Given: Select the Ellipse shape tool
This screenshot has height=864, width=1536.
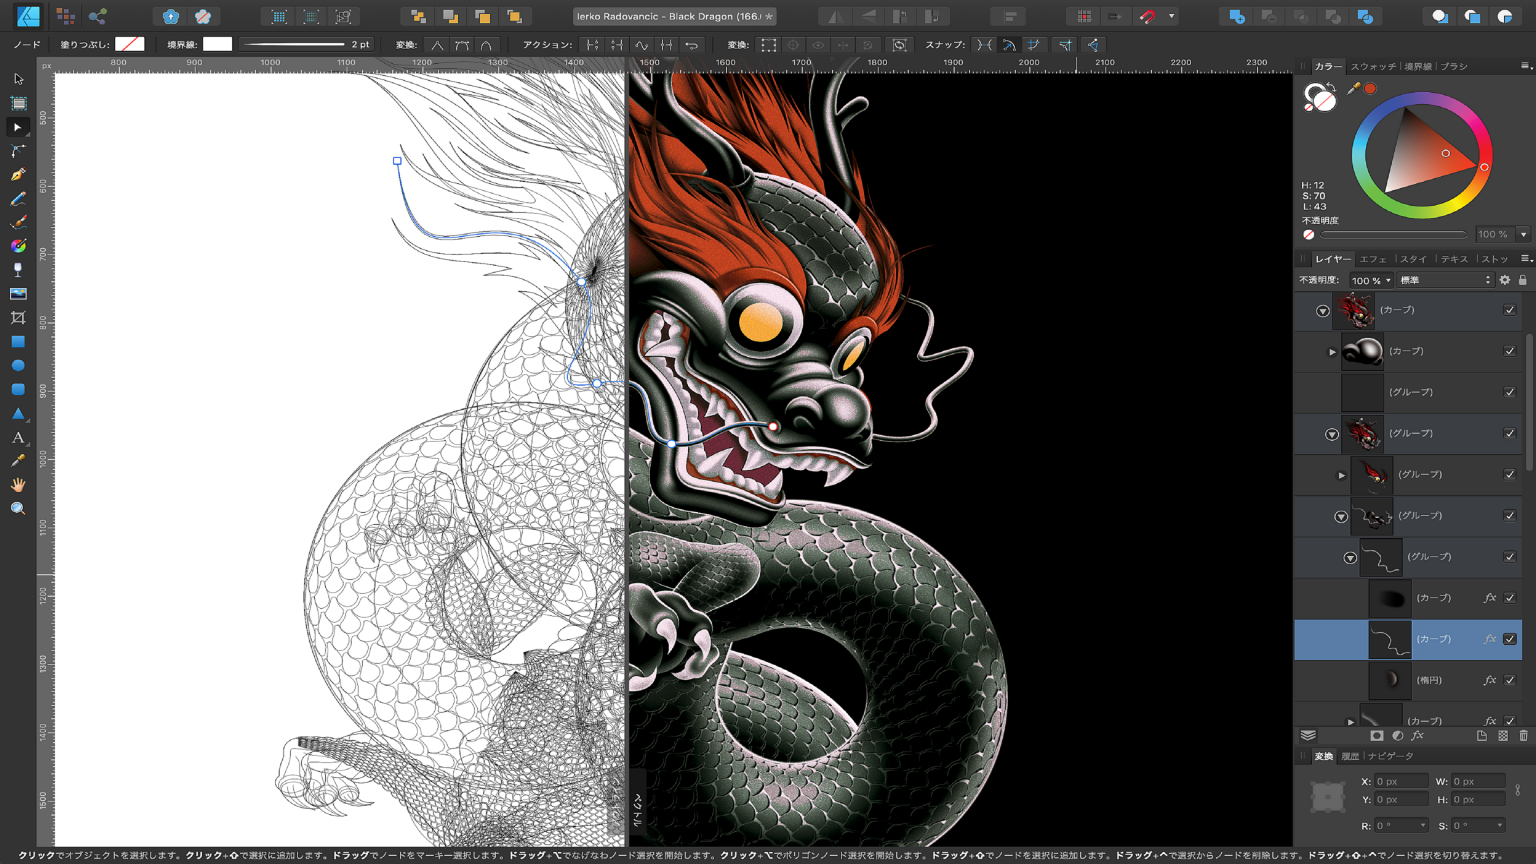Looking at the screenshot, I should pos(17,365).
